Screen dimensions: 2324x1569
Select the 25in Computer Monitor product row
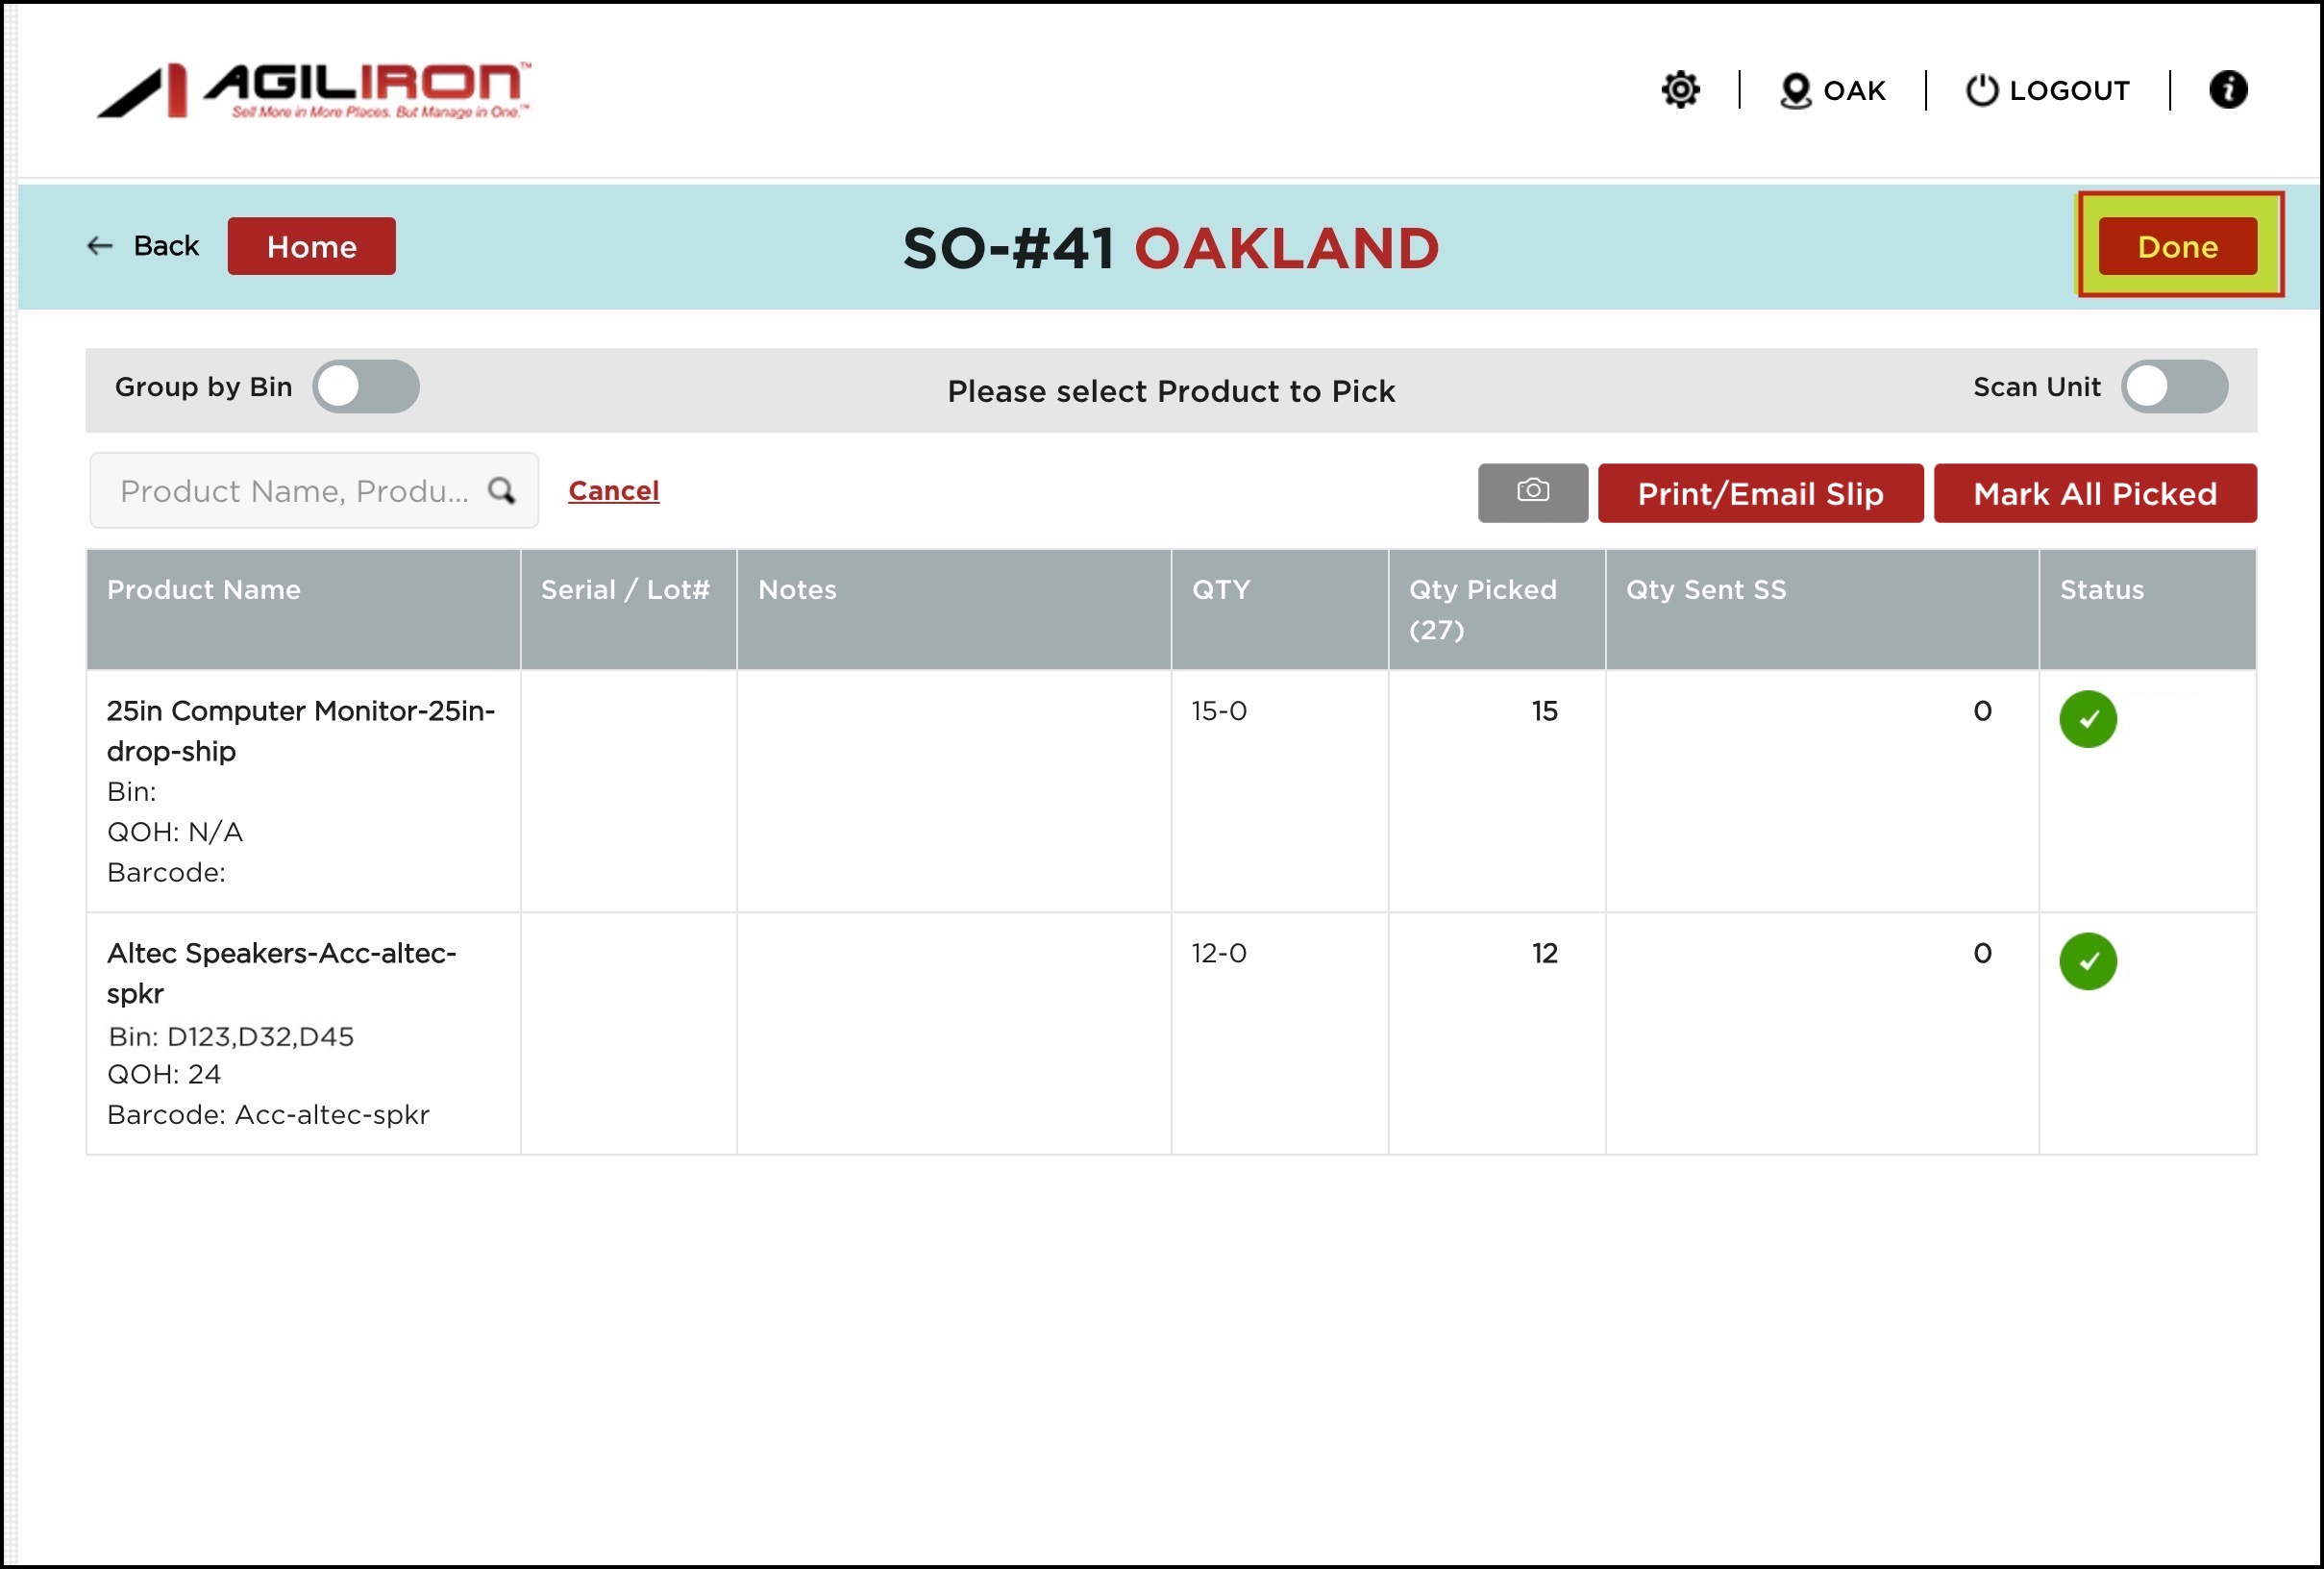300,731
